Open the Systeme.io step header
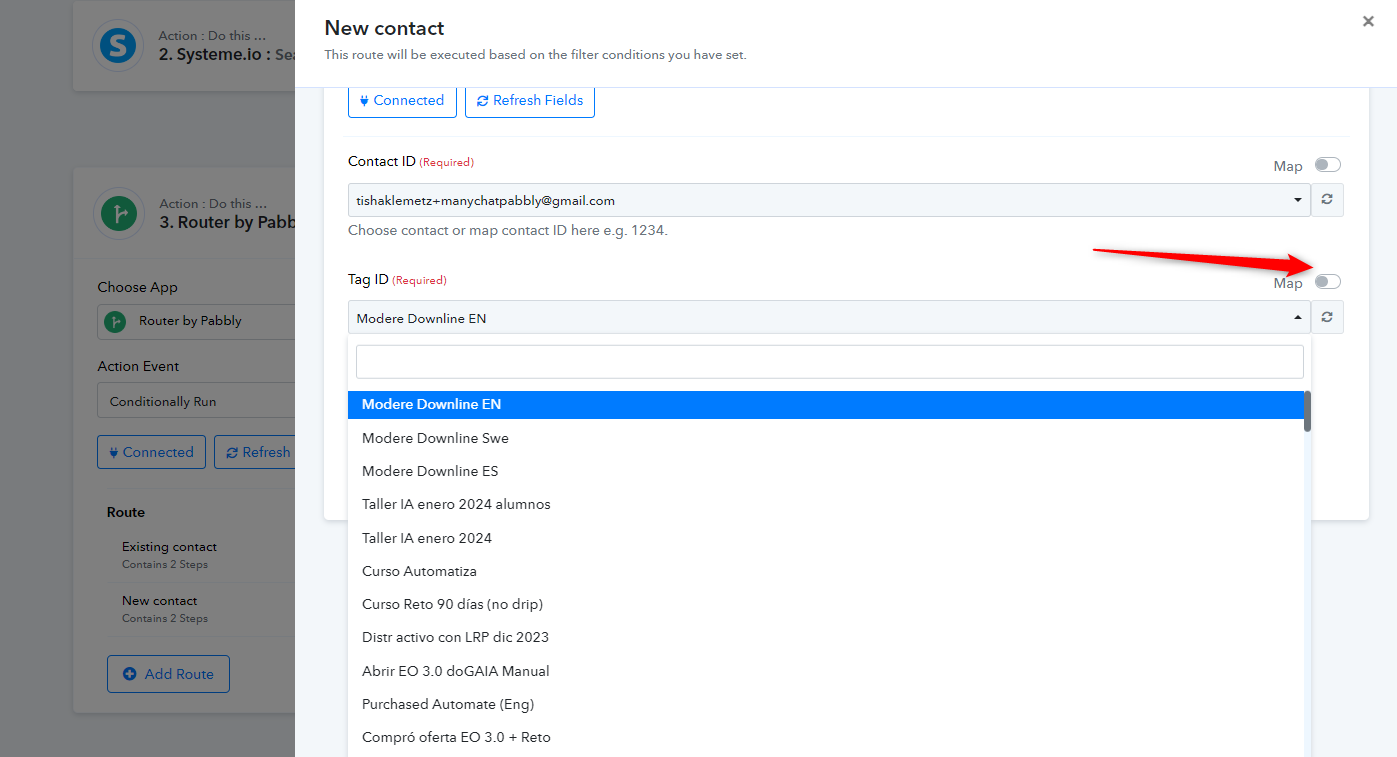 [x=185, y=46]
